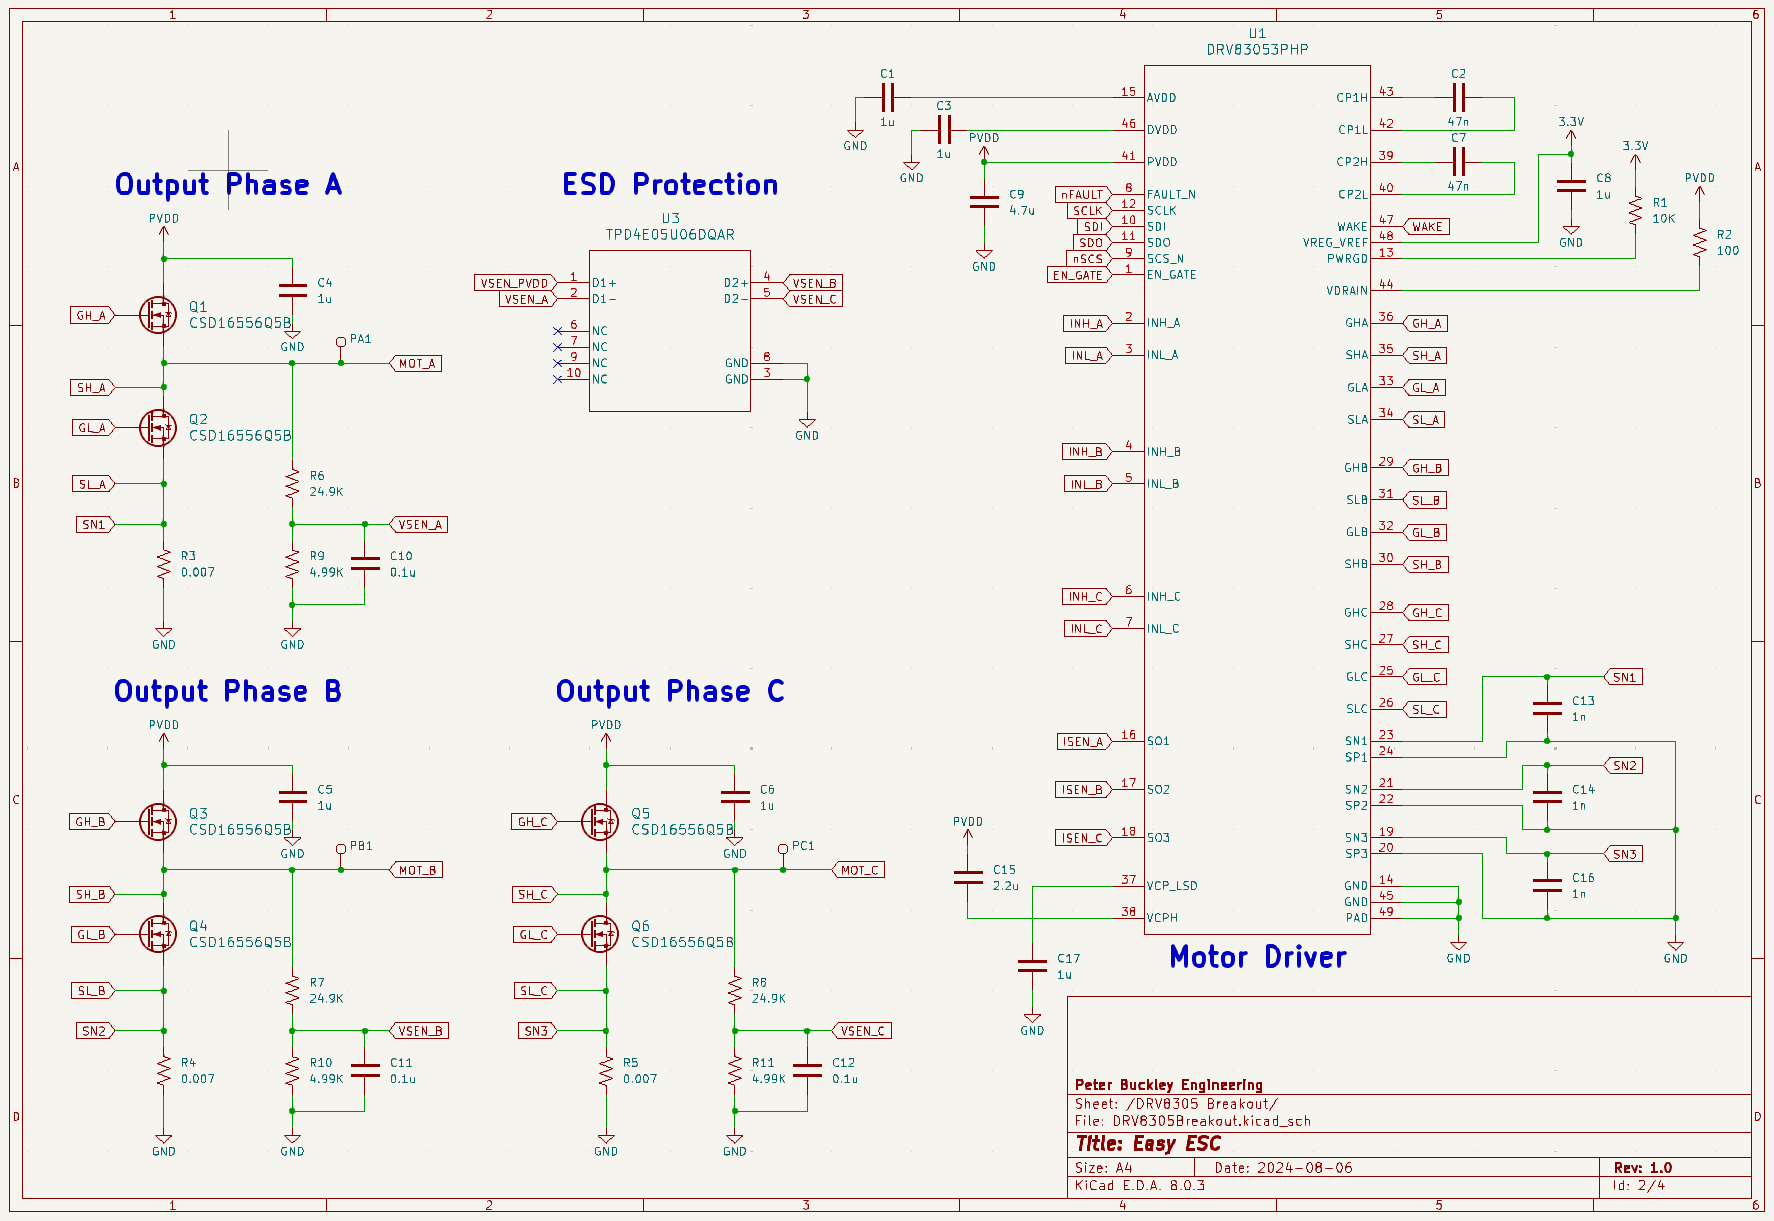Select capacitor C15 2.2u symbol
The height and width of the screenshot is (1221, 1774).
pos(968,877)
